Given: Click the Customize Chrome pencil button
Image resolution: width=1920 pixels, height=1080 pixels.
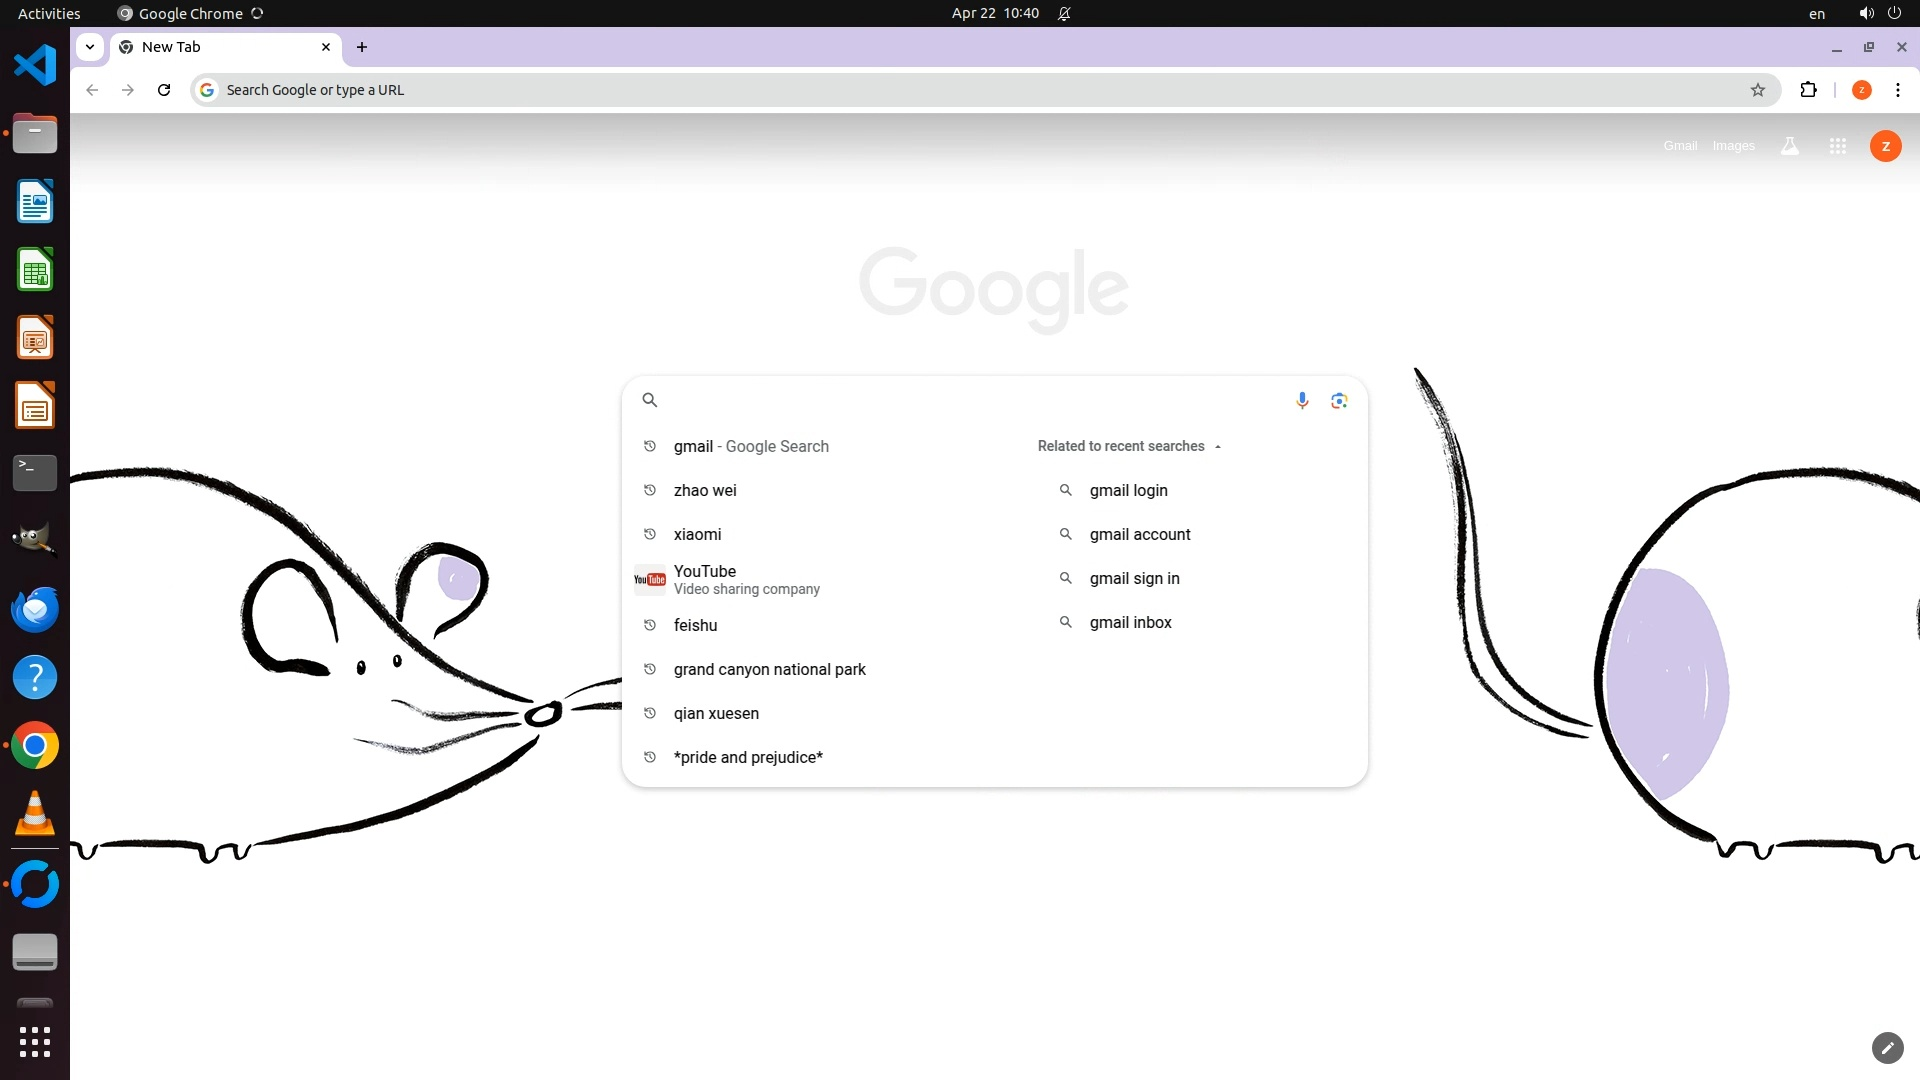Looking at the screenshot, I should (1887, 1047).
